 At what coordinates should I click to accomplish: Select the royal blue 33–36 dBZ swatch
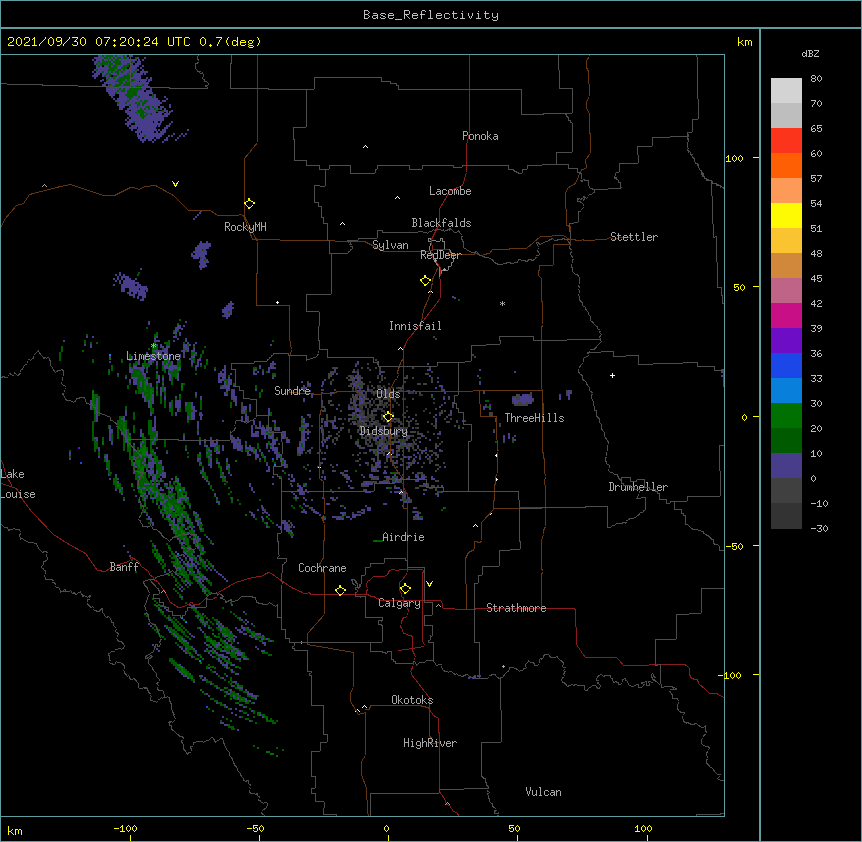[786, 365]
